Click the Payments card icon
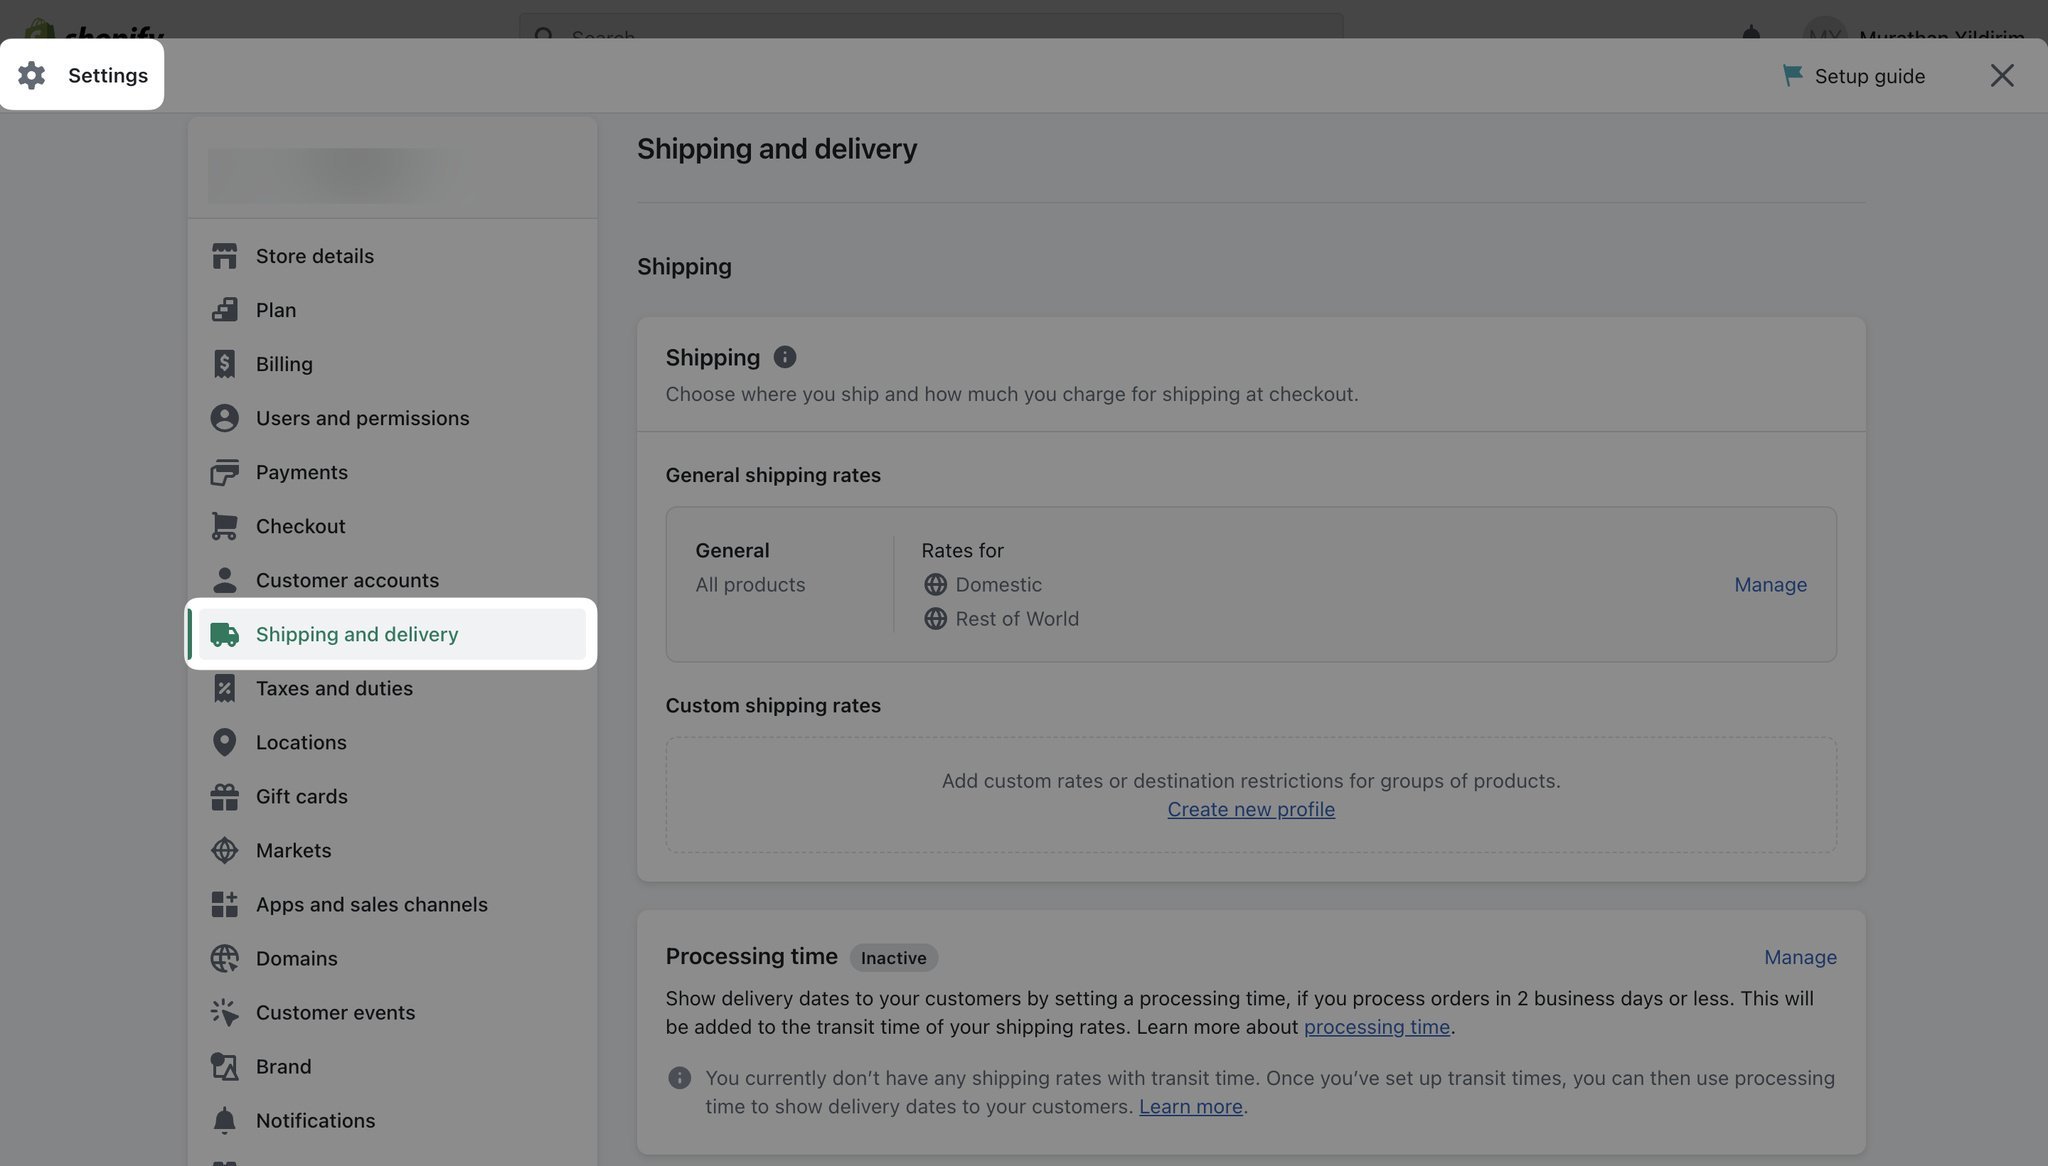Viewport: 2048px width, 1166px height. click(x=224, y=472)
